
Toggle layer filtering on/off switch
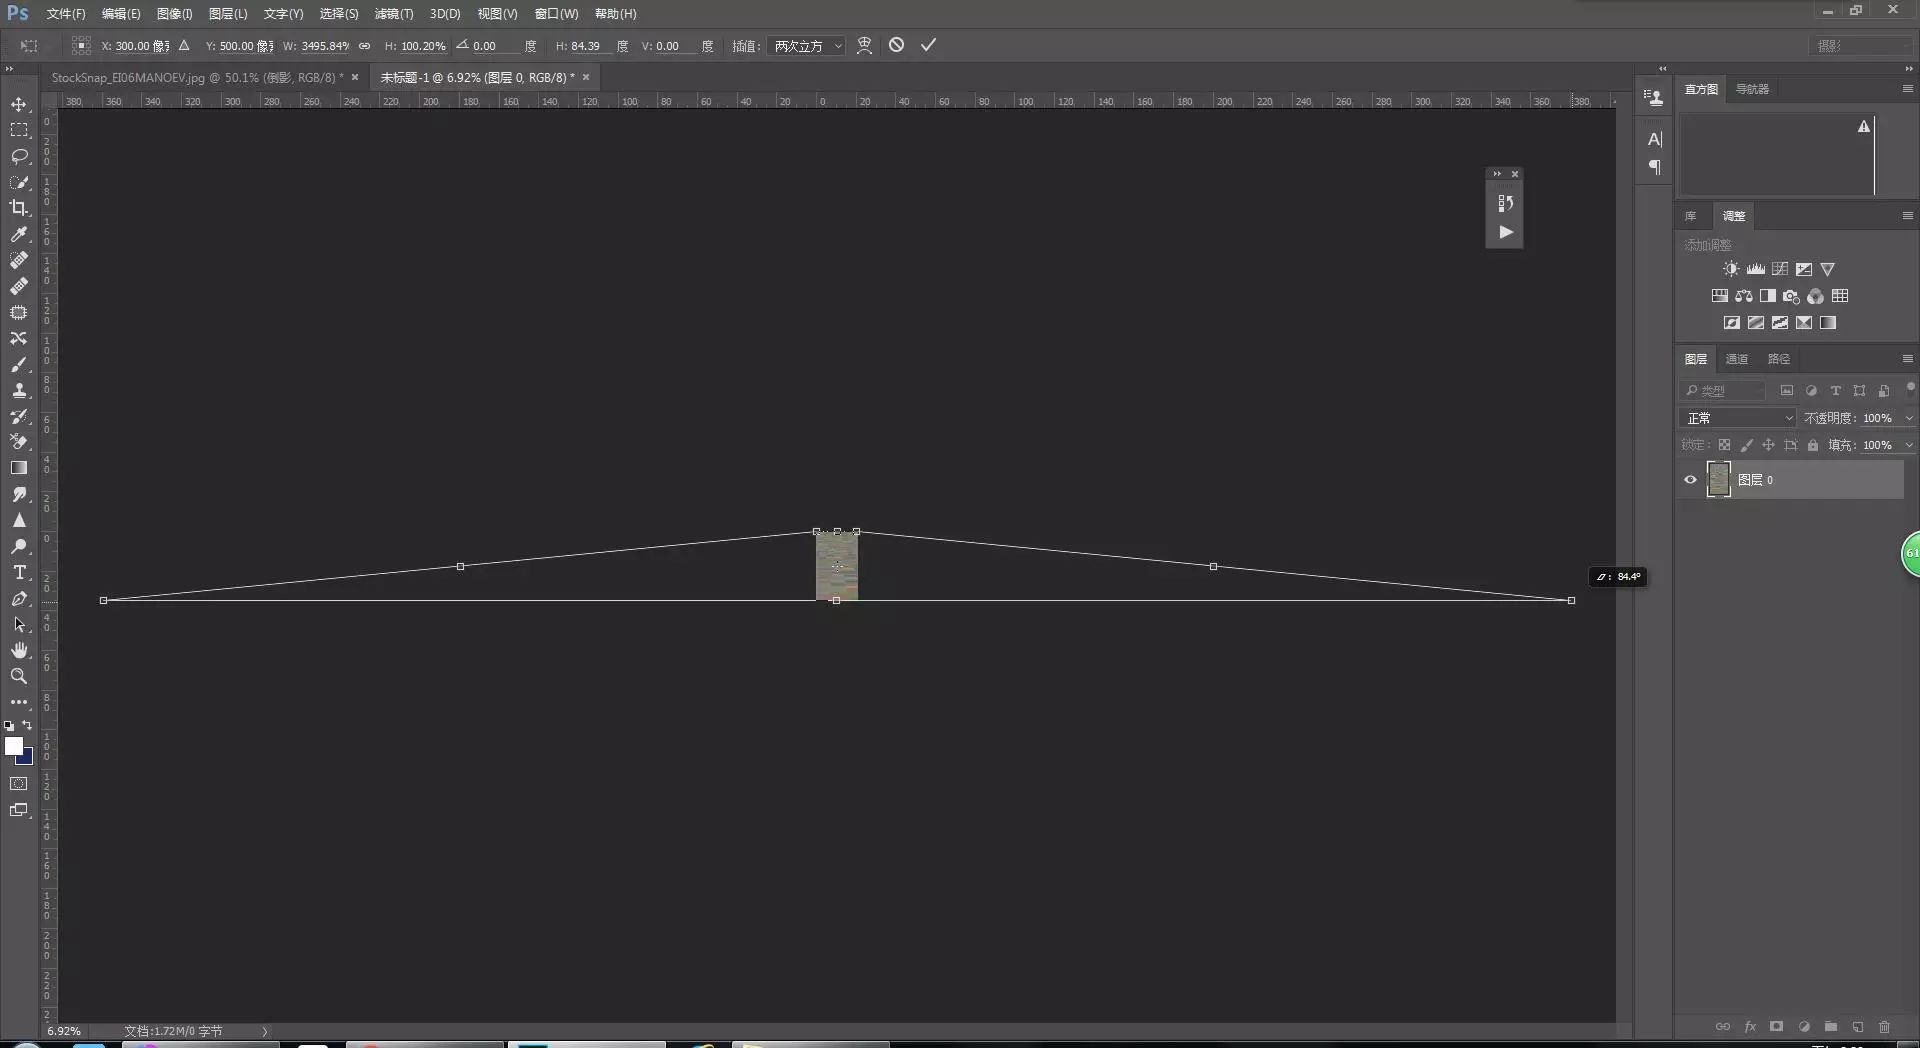(1910, 388)
